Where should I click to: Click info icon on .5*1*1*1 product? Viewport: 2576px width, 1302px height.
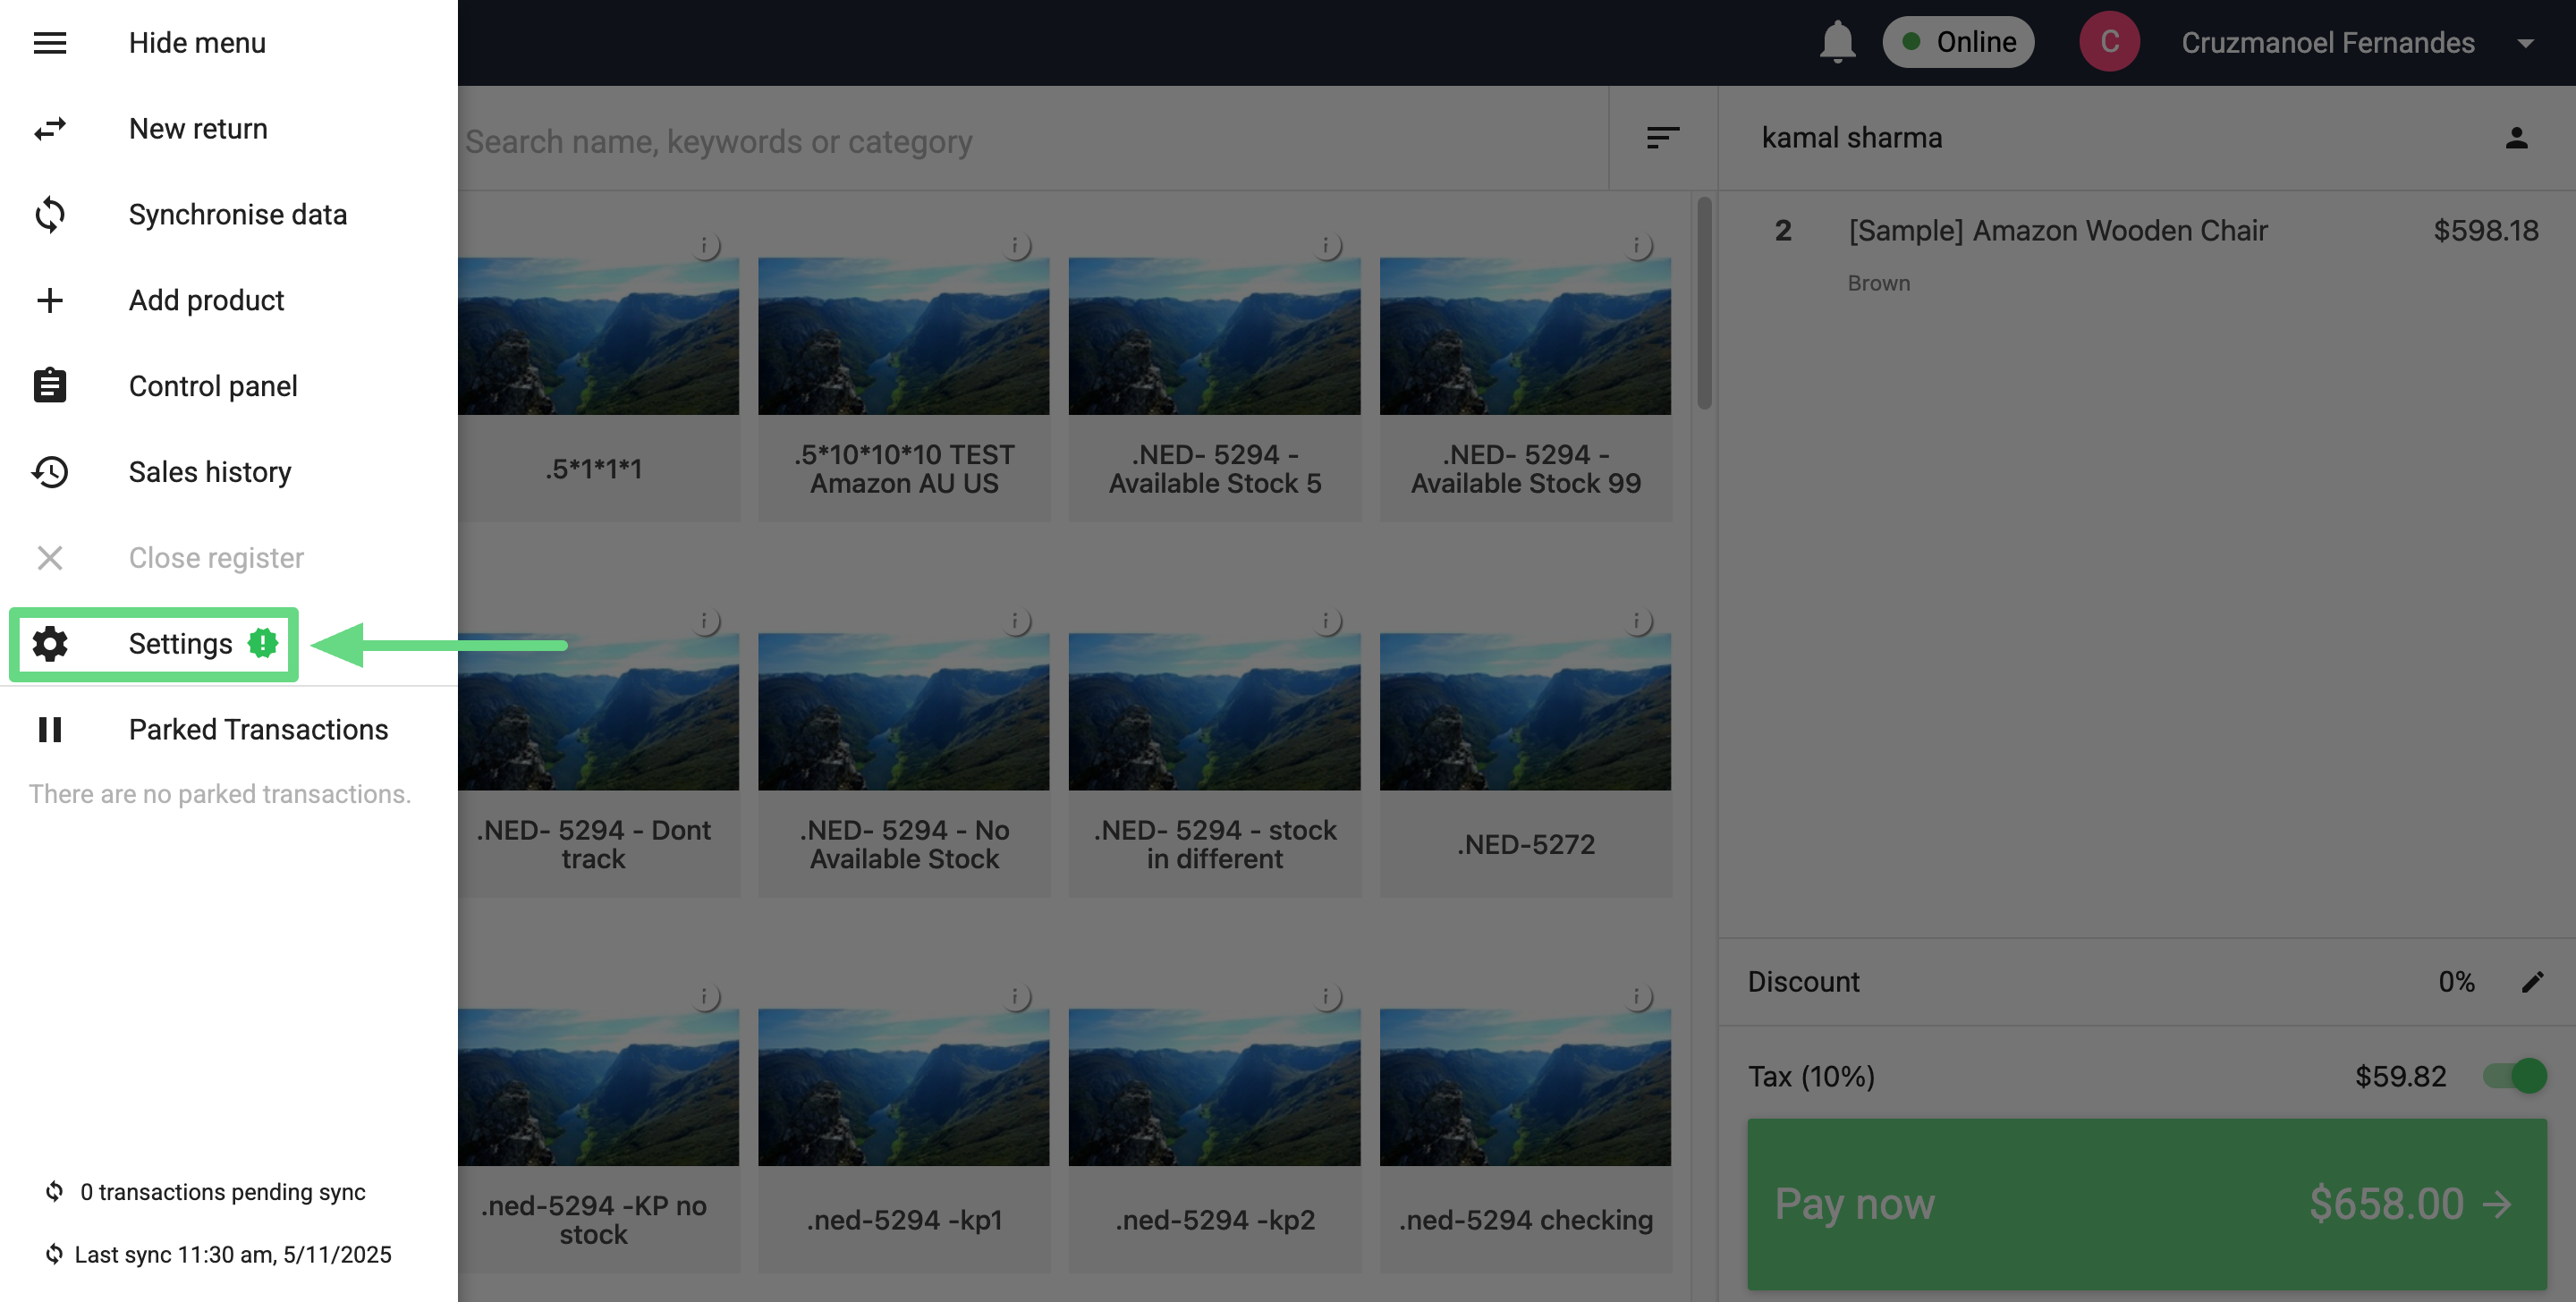coord(705,246)
